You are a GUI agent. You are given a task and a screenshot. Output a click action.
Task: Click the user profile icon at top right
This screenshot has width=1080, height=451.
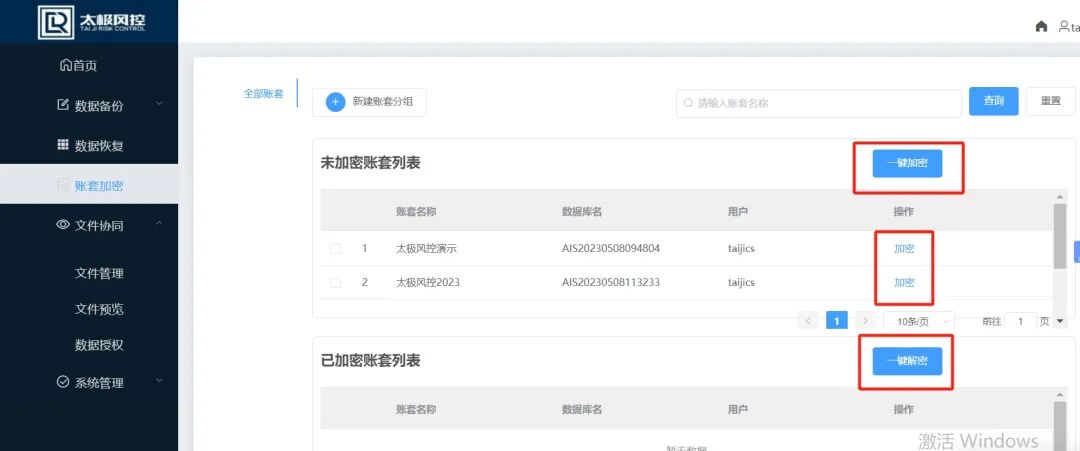click(1064, 26)
